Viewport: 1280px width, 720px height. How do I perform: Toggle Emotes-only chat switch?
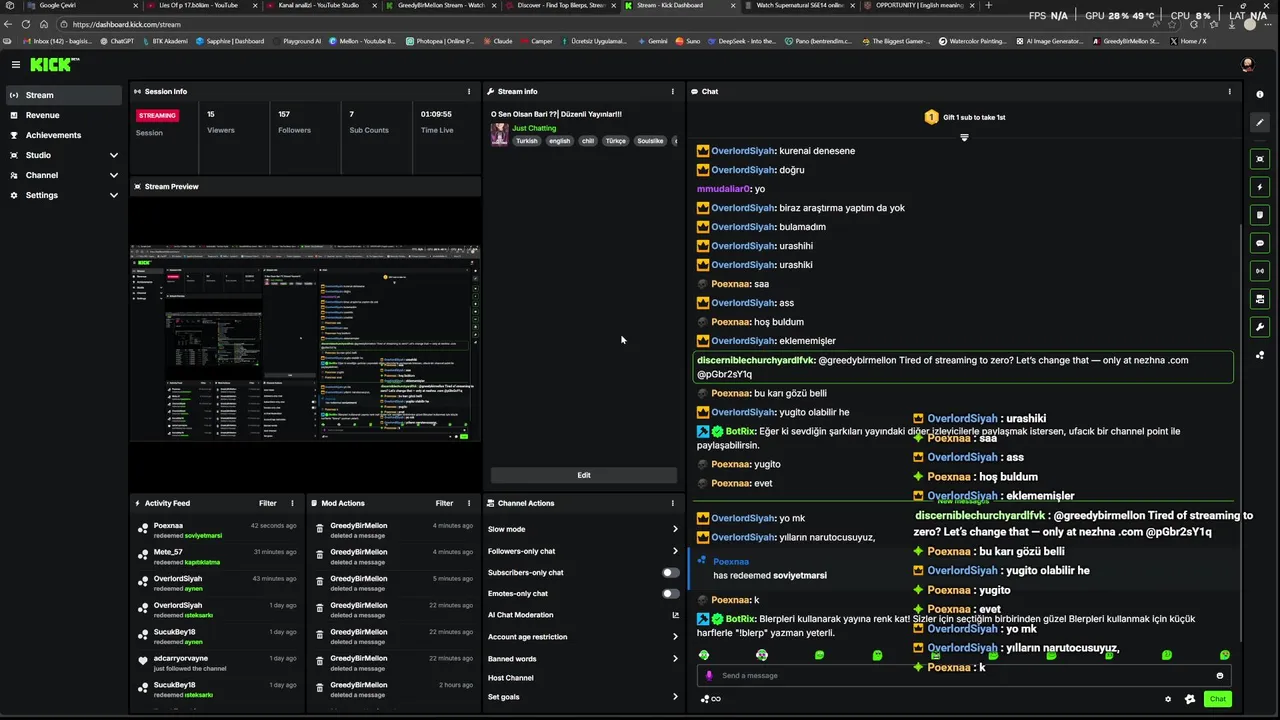[x=671, y=594]
